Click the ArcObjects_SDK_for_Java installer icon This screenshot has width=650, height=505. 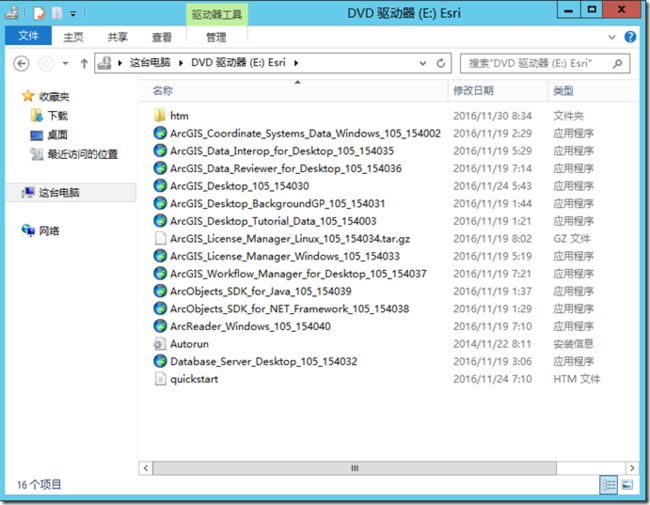[x=160, y=291]
